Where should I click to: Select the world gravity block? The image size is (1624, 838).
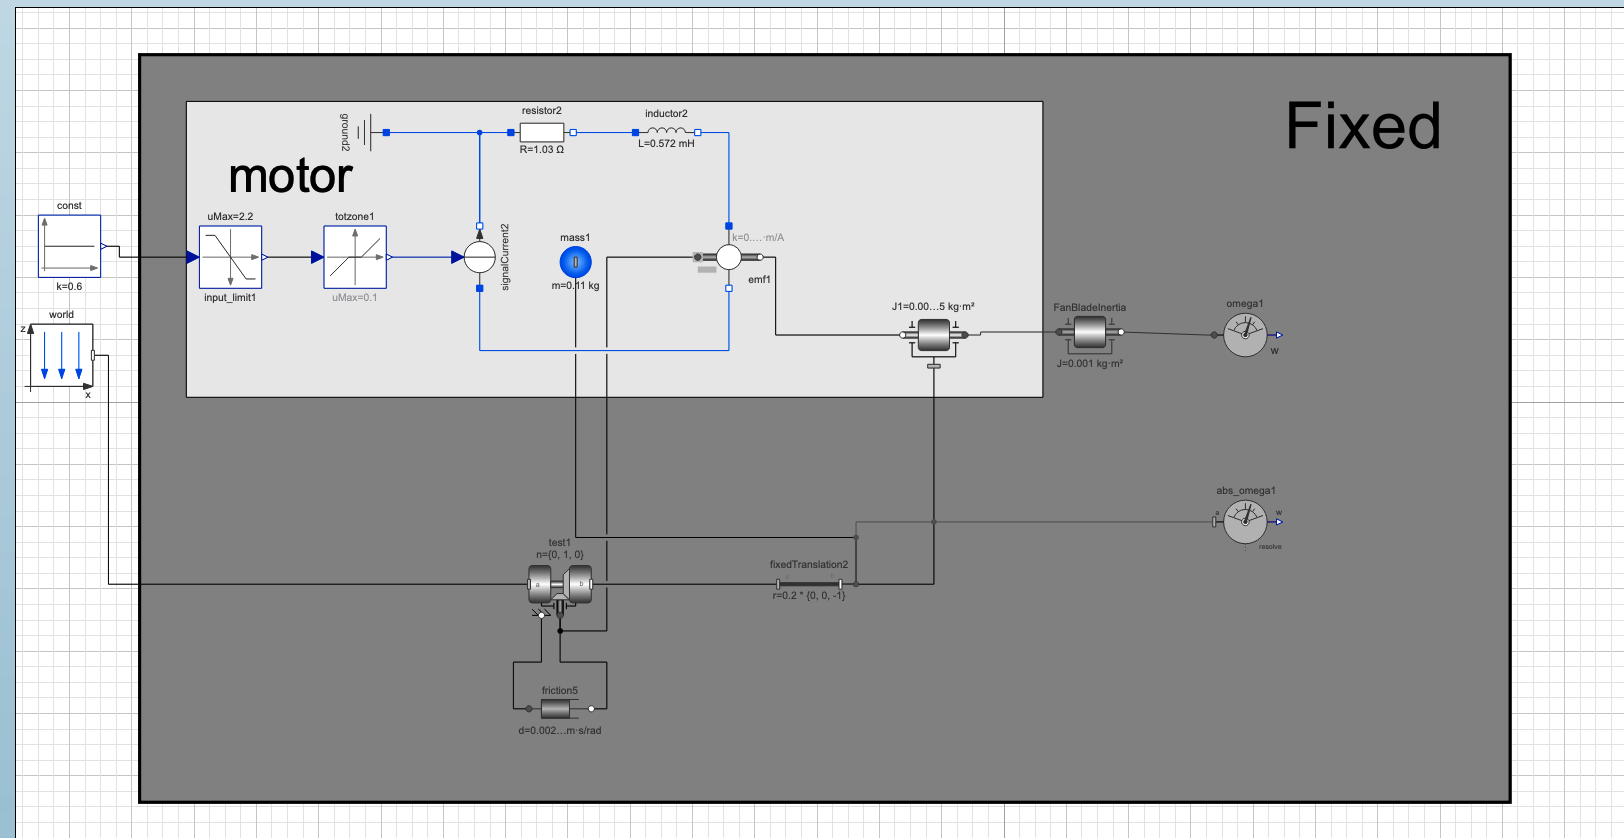[x=61, y=355]
